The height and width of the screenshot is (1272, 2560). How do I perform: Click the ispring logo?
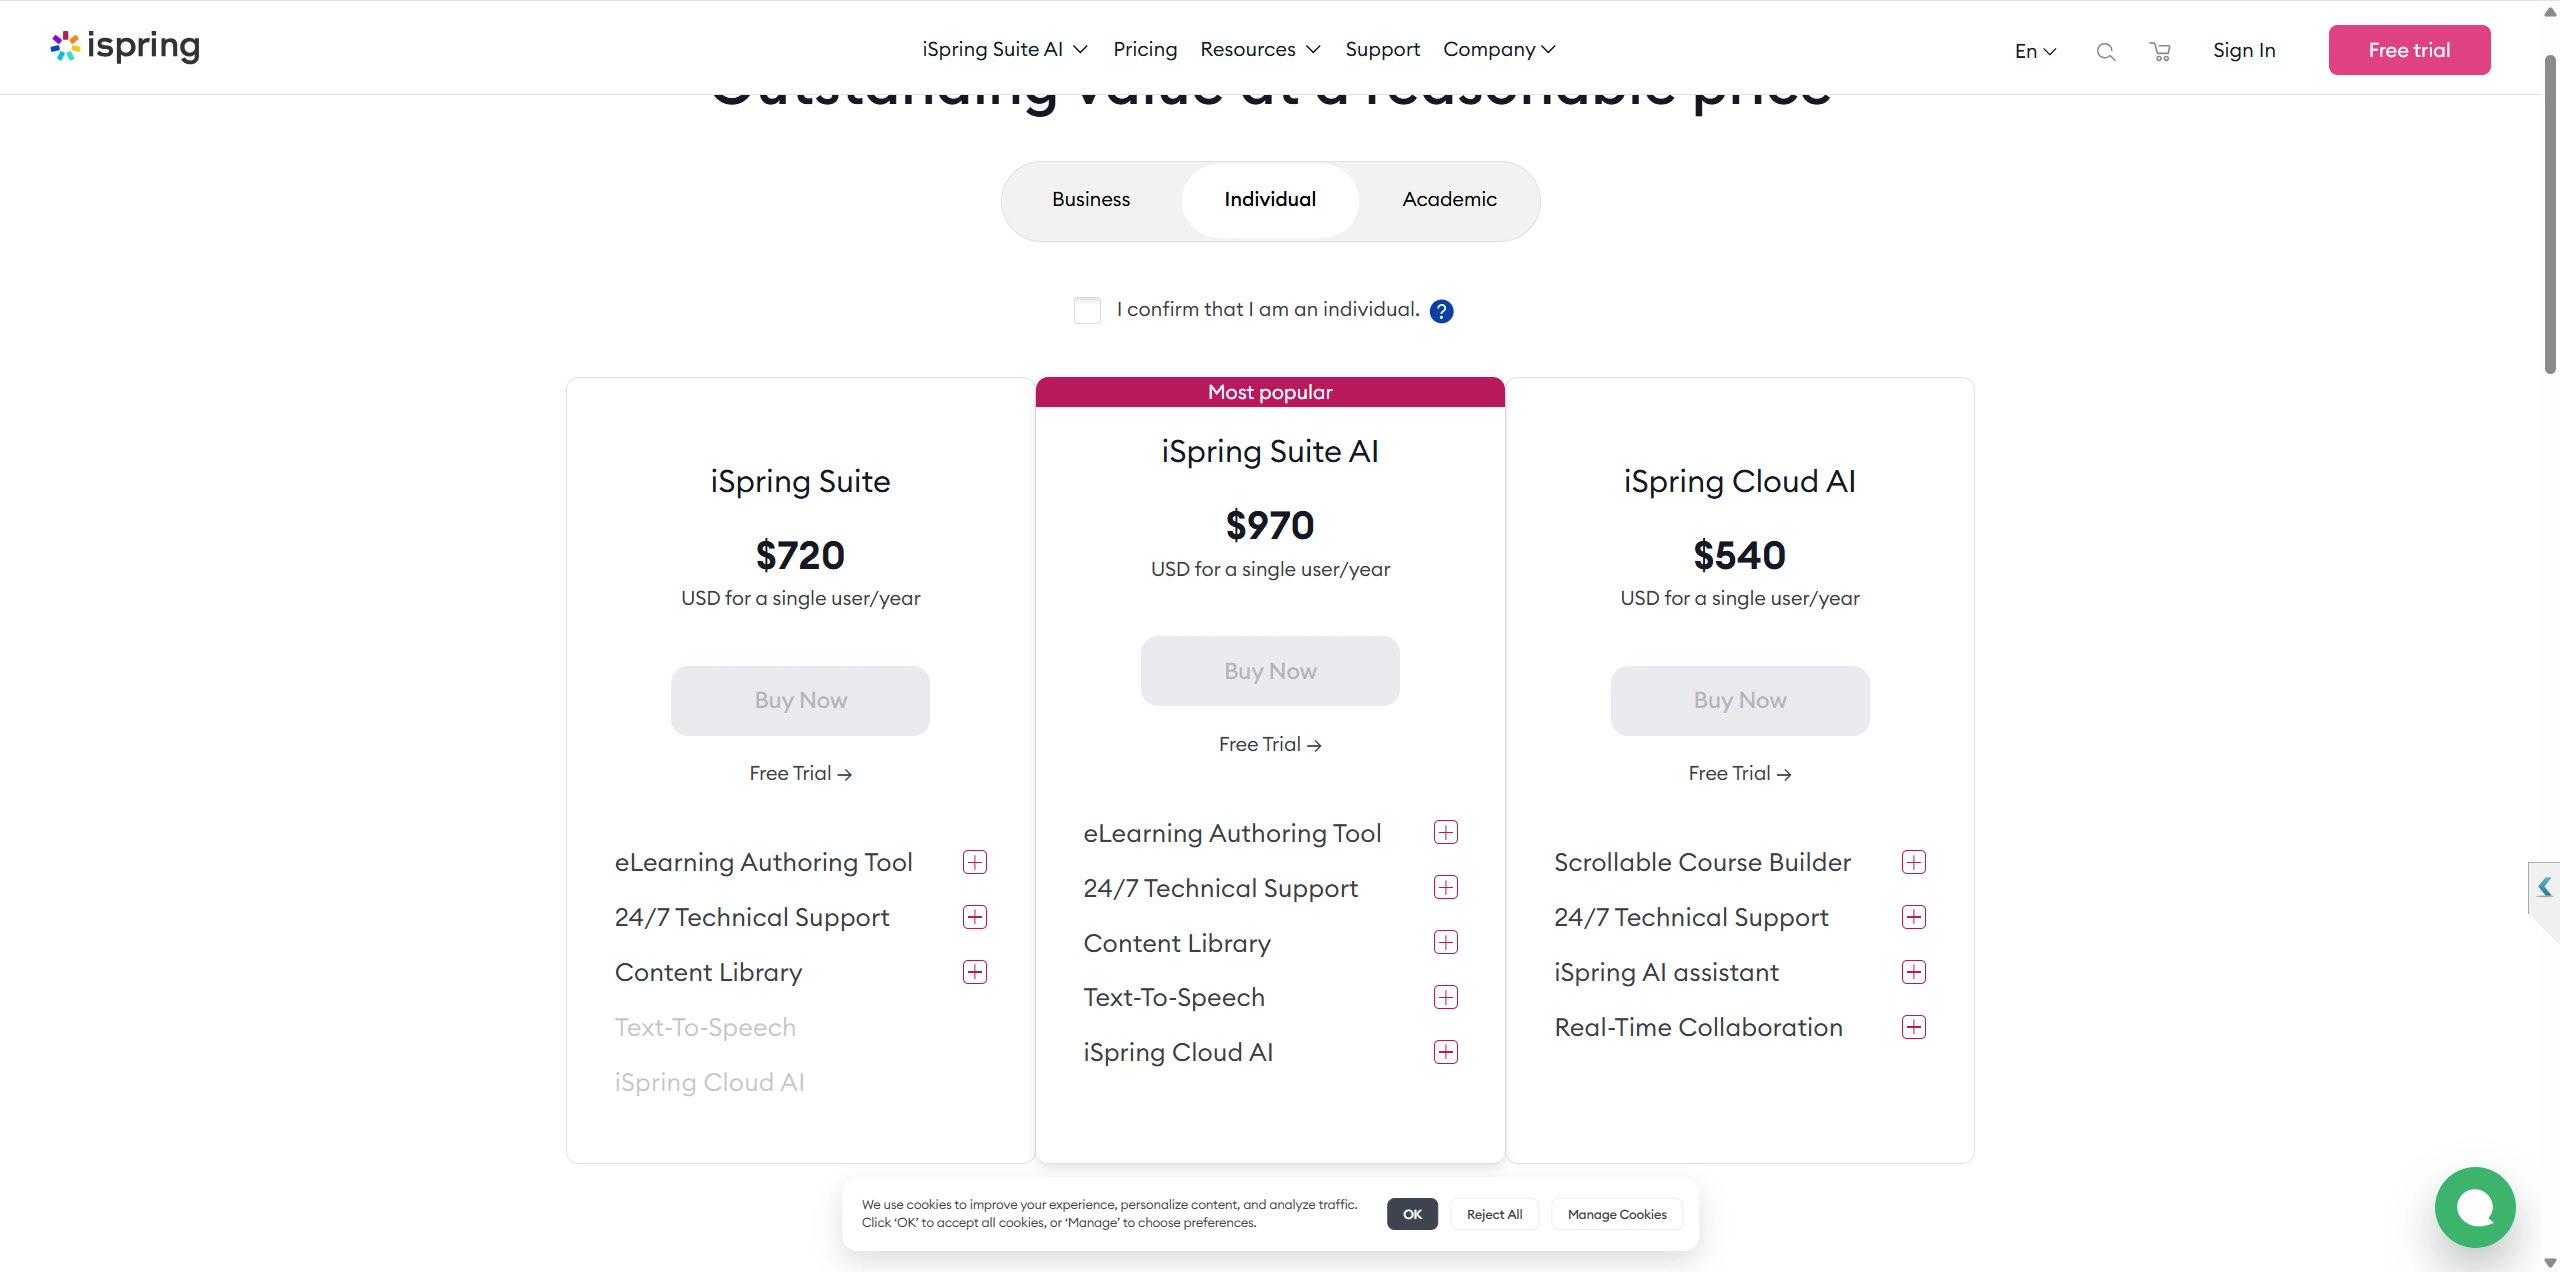[x=125, y=46]
